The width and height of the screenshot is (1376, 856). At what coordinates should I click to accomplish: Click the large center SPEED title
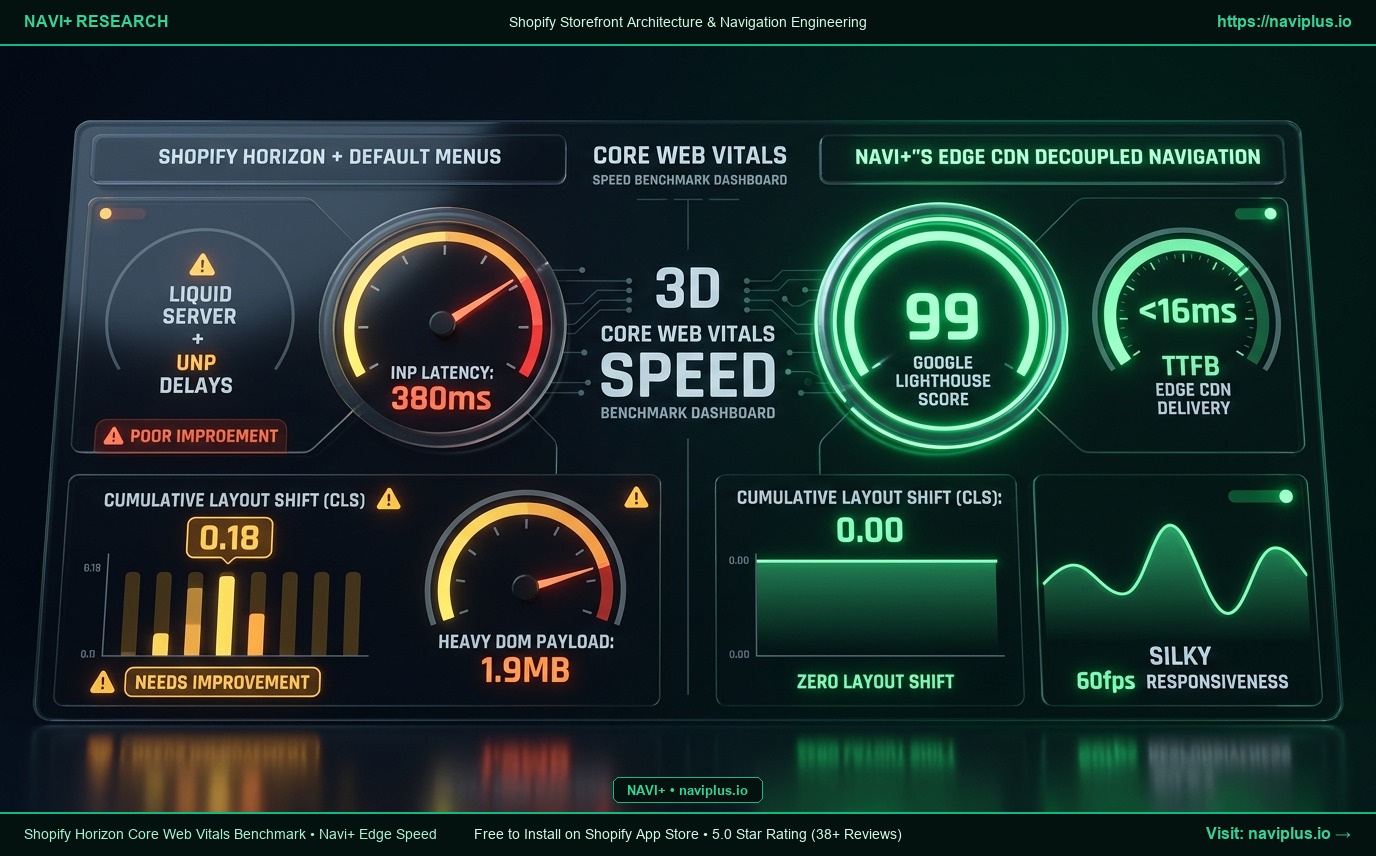[x=688, y=375]
